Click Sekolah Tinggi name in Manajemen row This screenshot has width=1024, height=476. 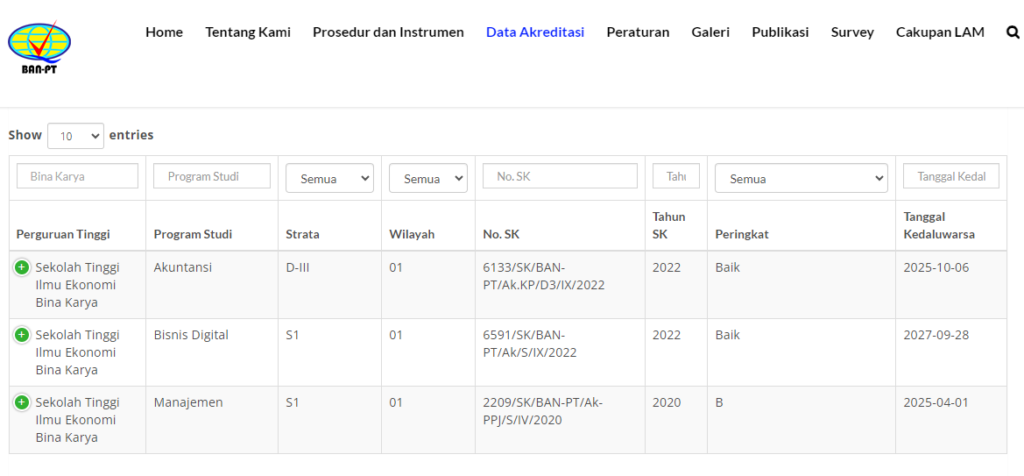coord(77,420)
